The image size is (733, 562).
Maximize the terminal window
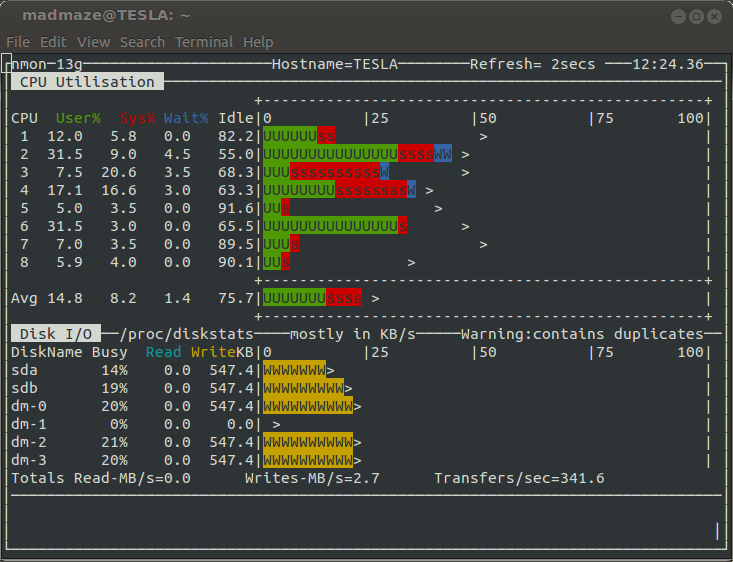[697, 16]
